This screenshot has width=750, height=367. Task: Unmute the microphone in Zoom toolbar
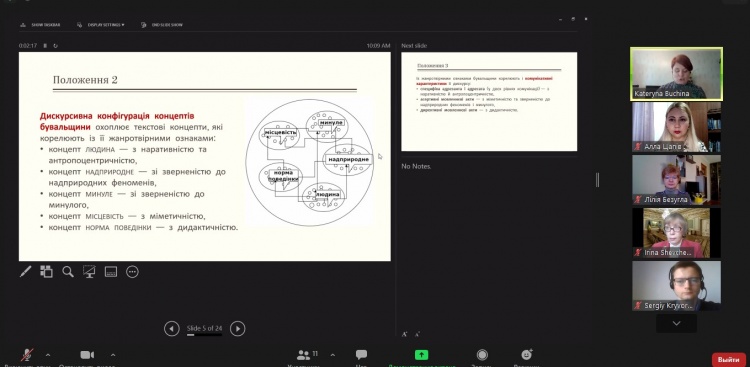click(x=27, y=356)
